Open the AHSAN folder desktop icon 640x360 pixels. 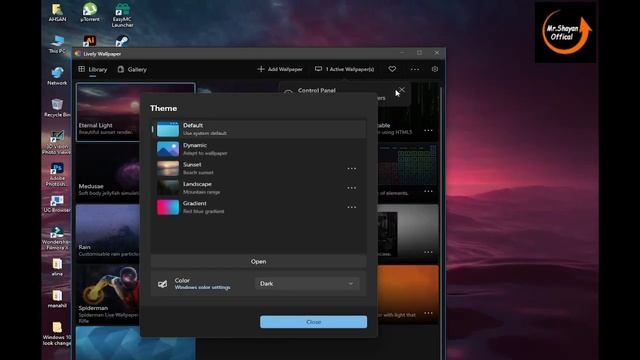click(x=57, y=12)
